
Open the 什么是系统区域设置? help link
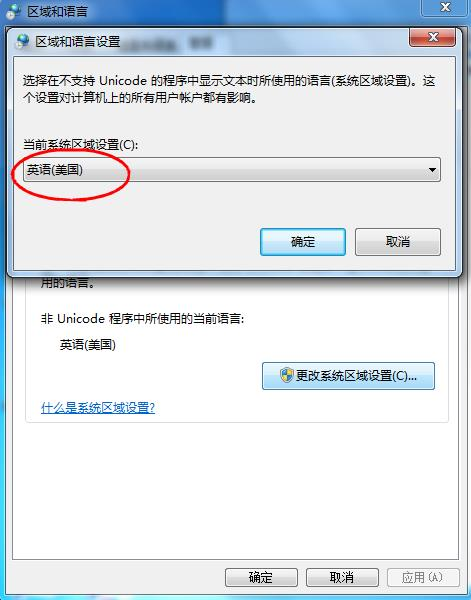point(98,408)
